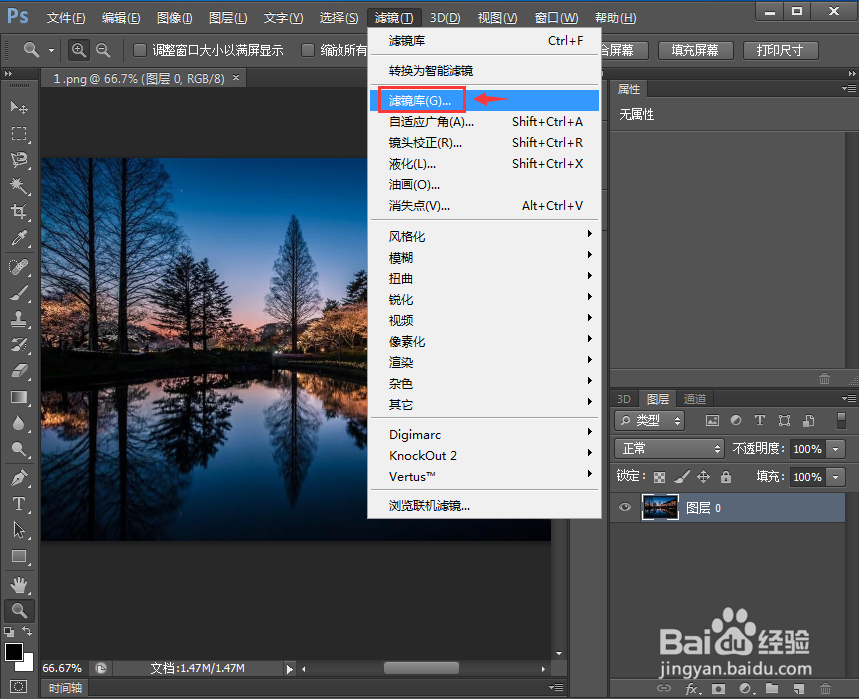Expand the 风格化 filter submenu

click(484, 236)
